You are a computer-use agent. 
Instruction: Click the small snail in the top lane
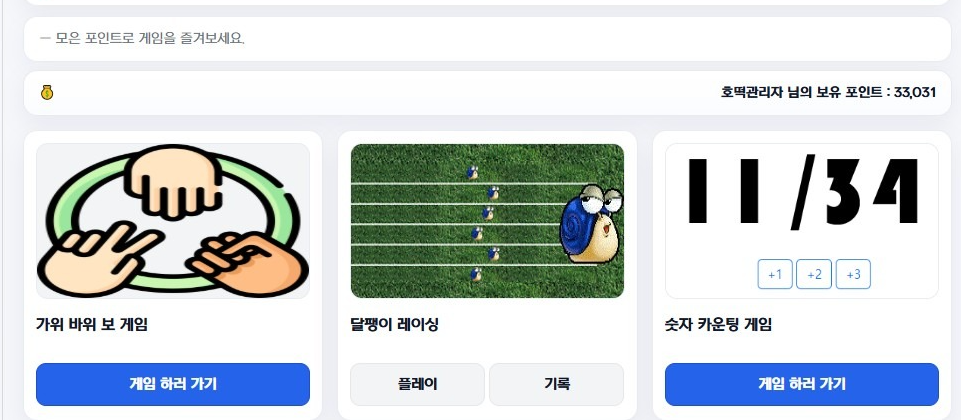472,173
